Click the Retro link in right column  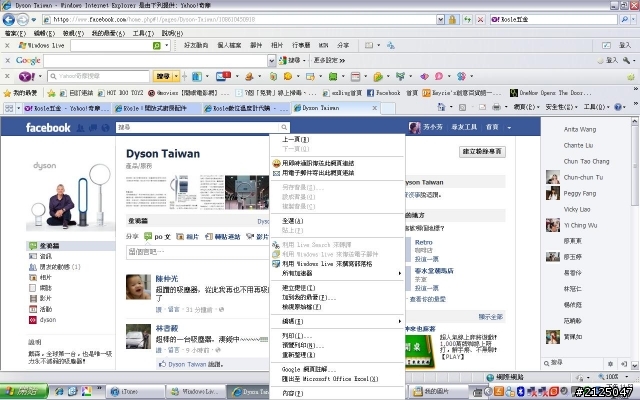(423, 242)
